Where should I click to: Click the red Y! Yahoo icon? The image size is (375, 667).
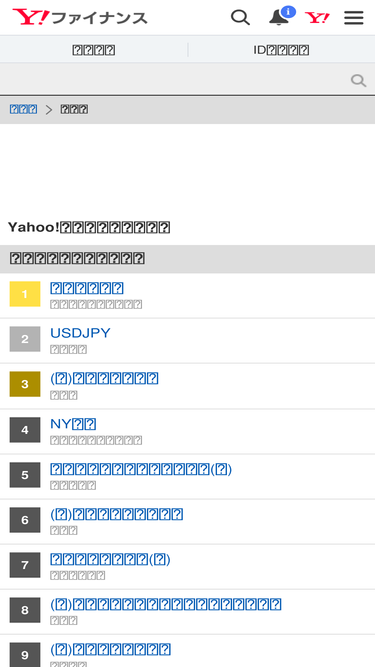(317, 18)
